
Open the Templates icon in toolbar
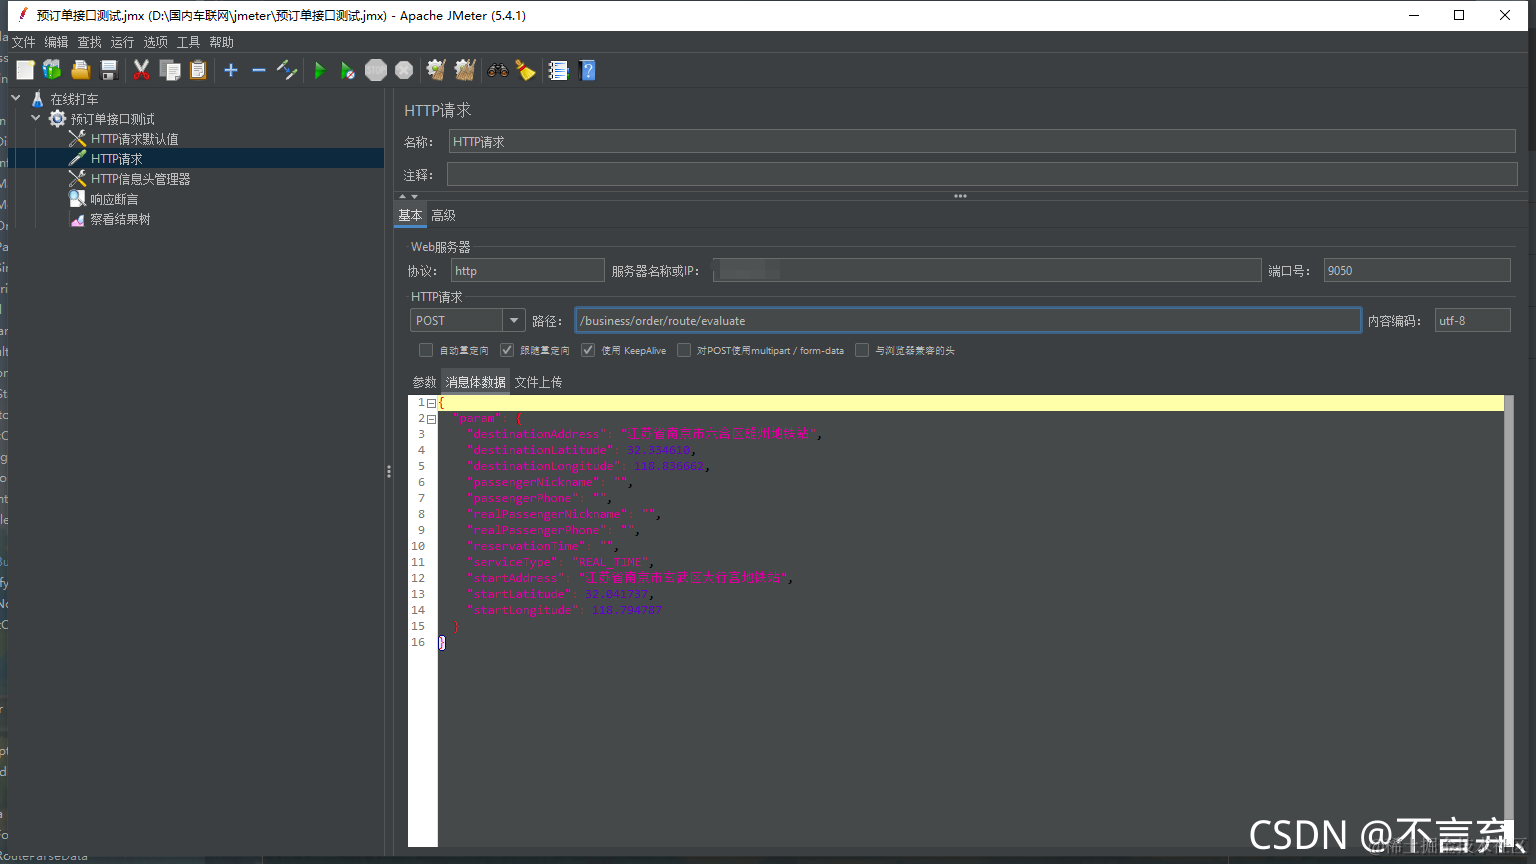tap(52, 70)
